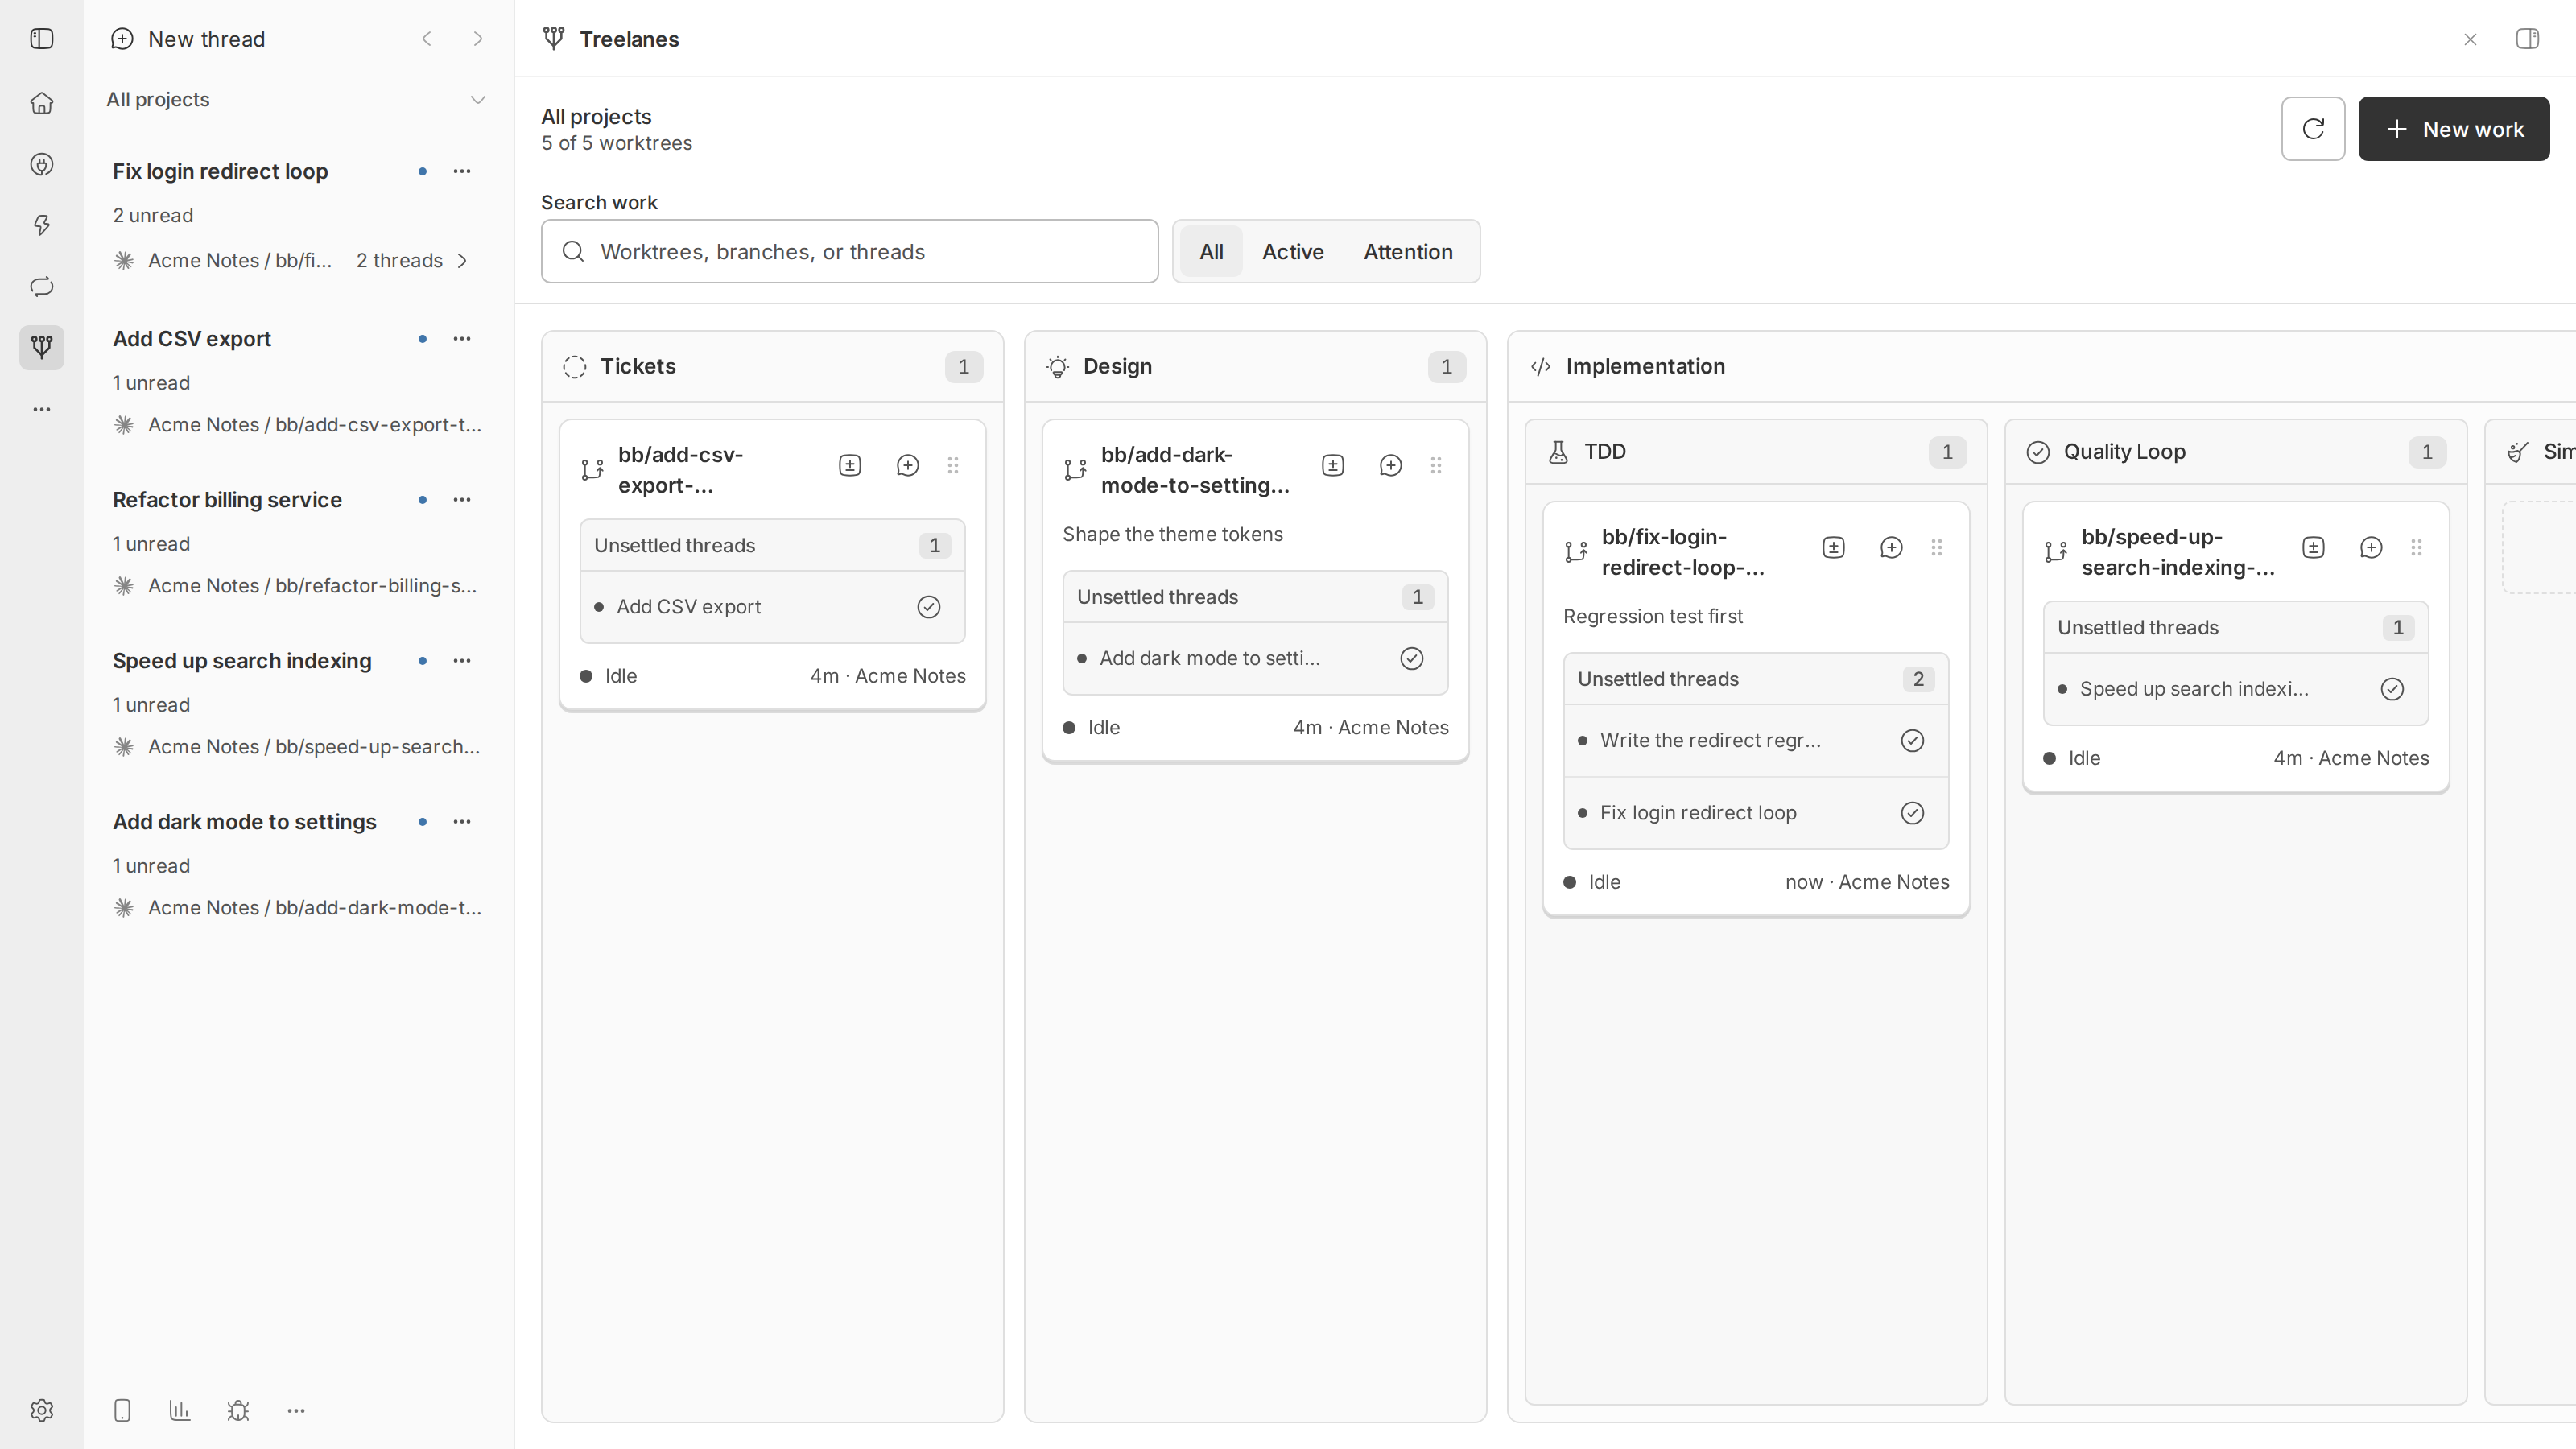2576x1449 pixels.
Task: Open more options for Fix login redirect loop
Action: tap(462, 171)
